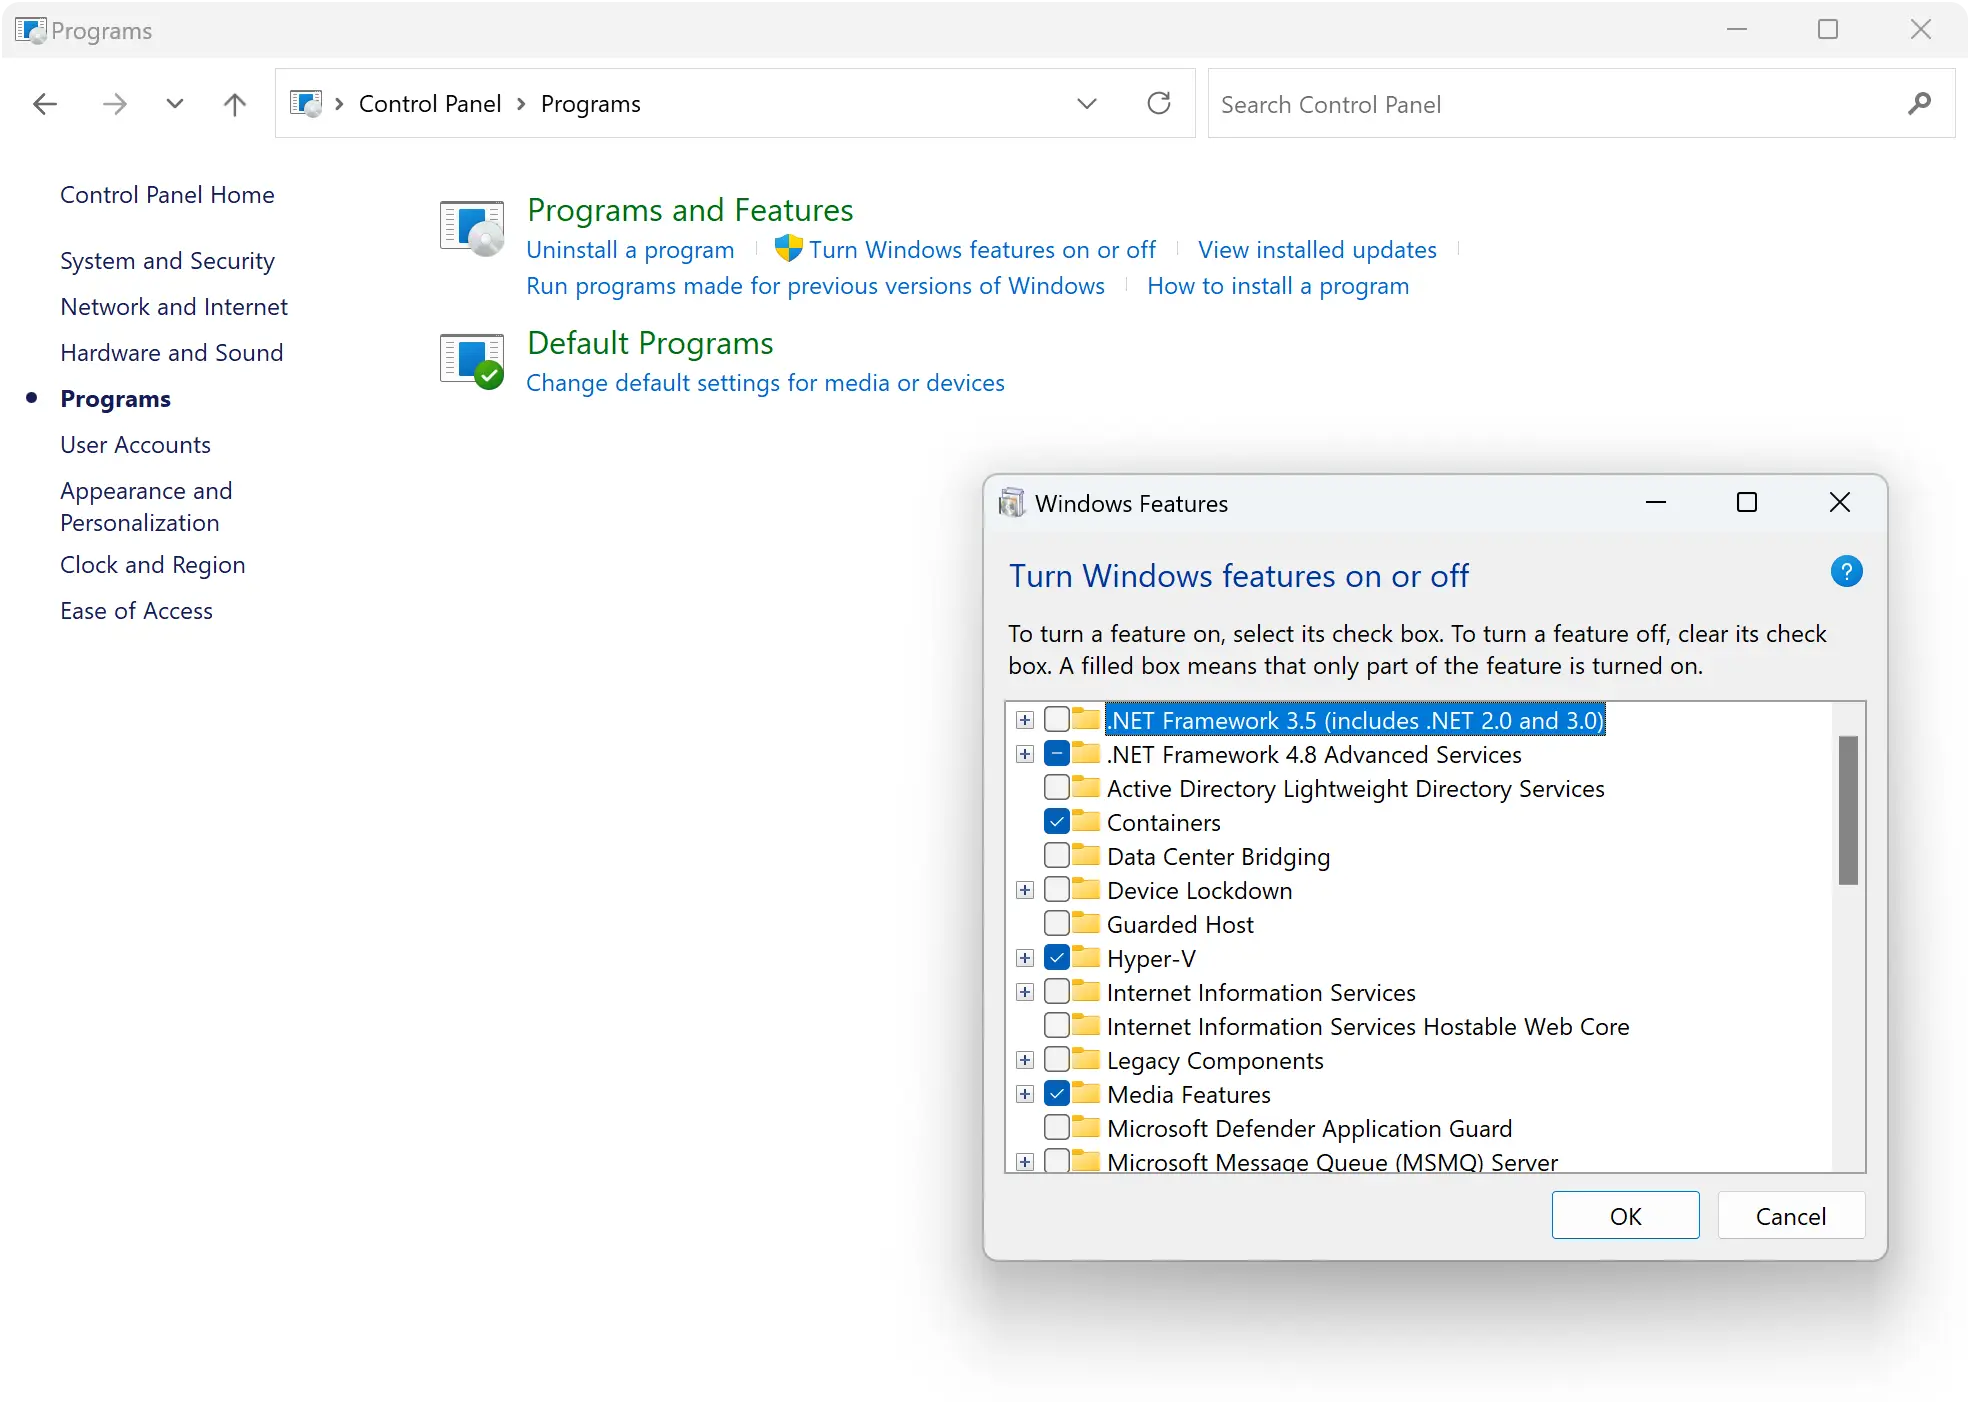The image size is (1970, 1404).
Task: Click the Hyper-V folder icon
Action: (1086, 957)
